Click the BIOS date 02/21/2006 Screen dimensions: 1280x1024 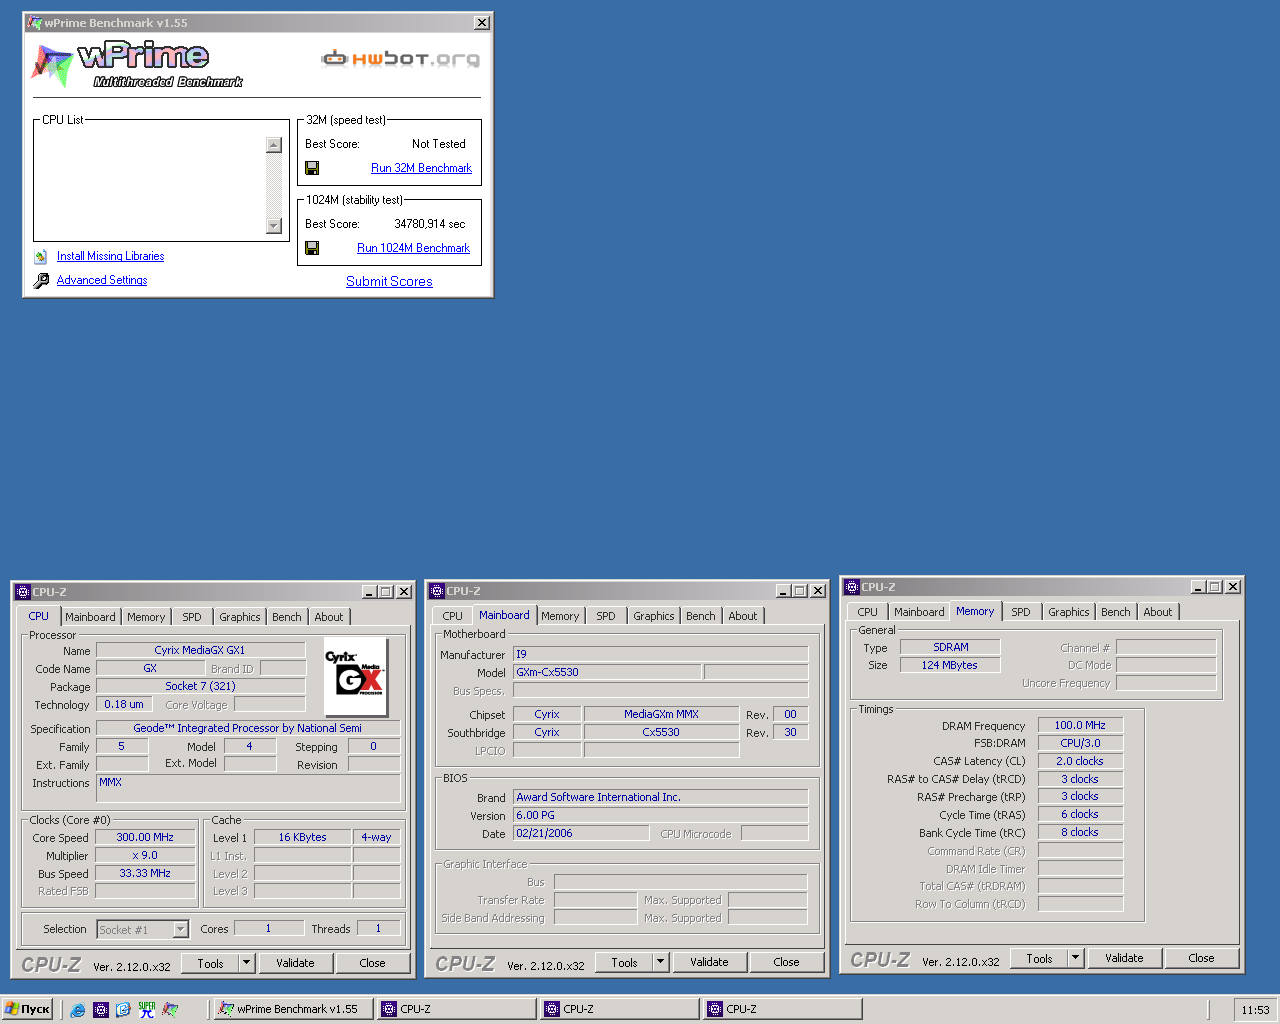click(581, 834)
